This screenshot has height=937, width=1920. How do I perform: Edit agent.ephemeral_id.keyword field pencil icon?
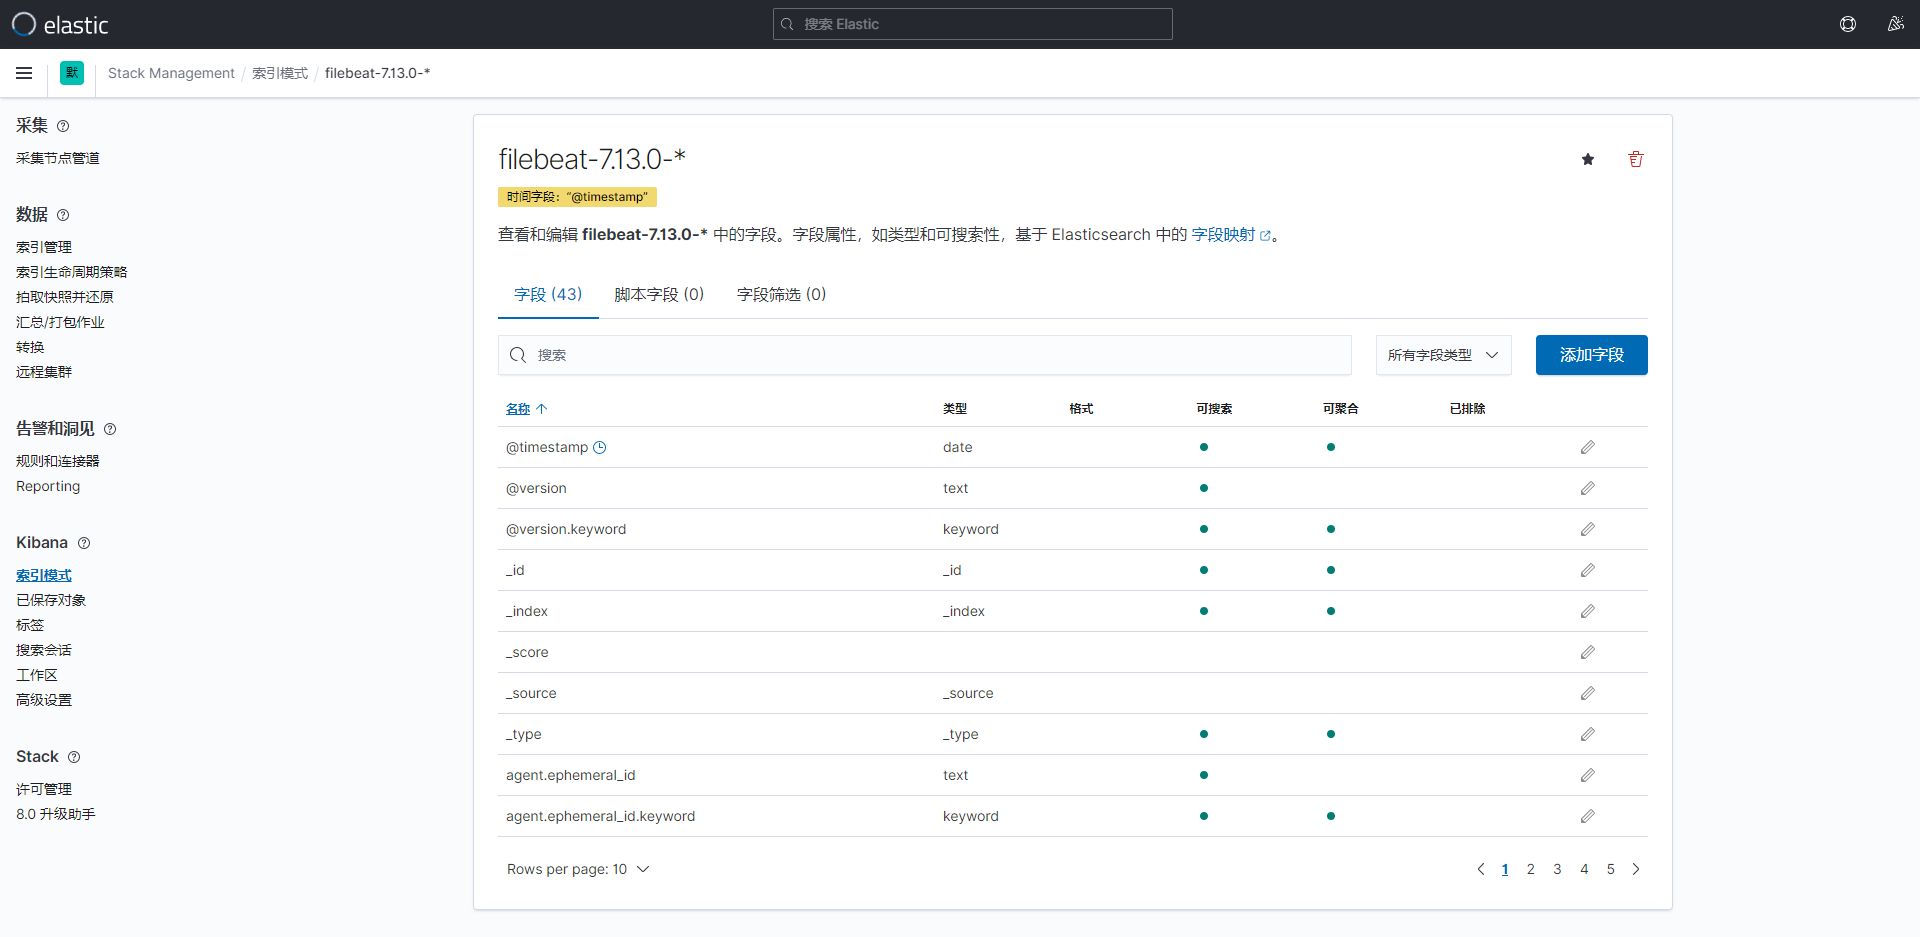(x=1588, y=816)
